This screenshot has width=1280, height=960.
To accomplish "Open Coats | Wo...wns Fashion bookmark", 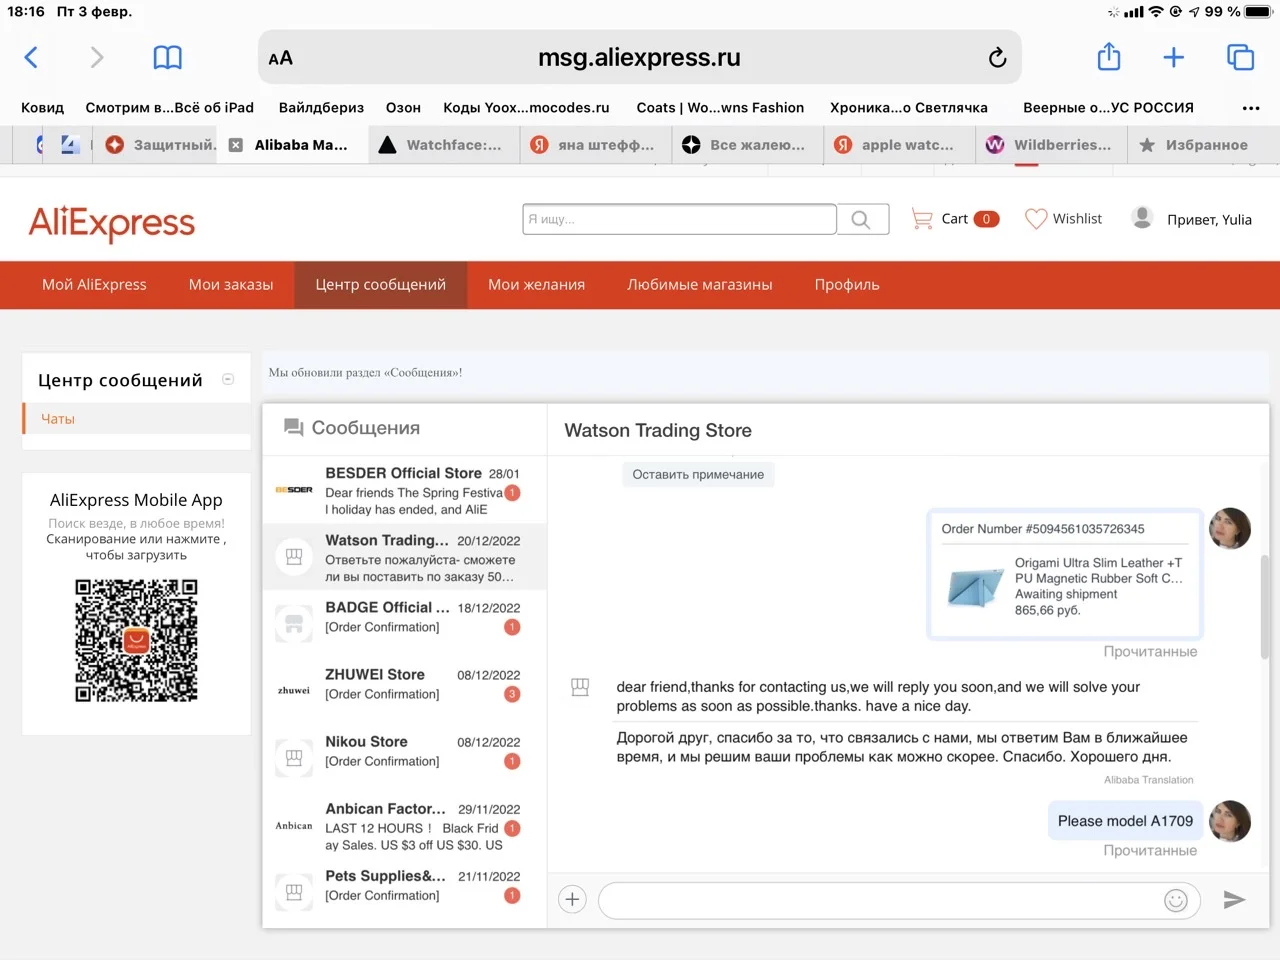I will coord(720,108).
